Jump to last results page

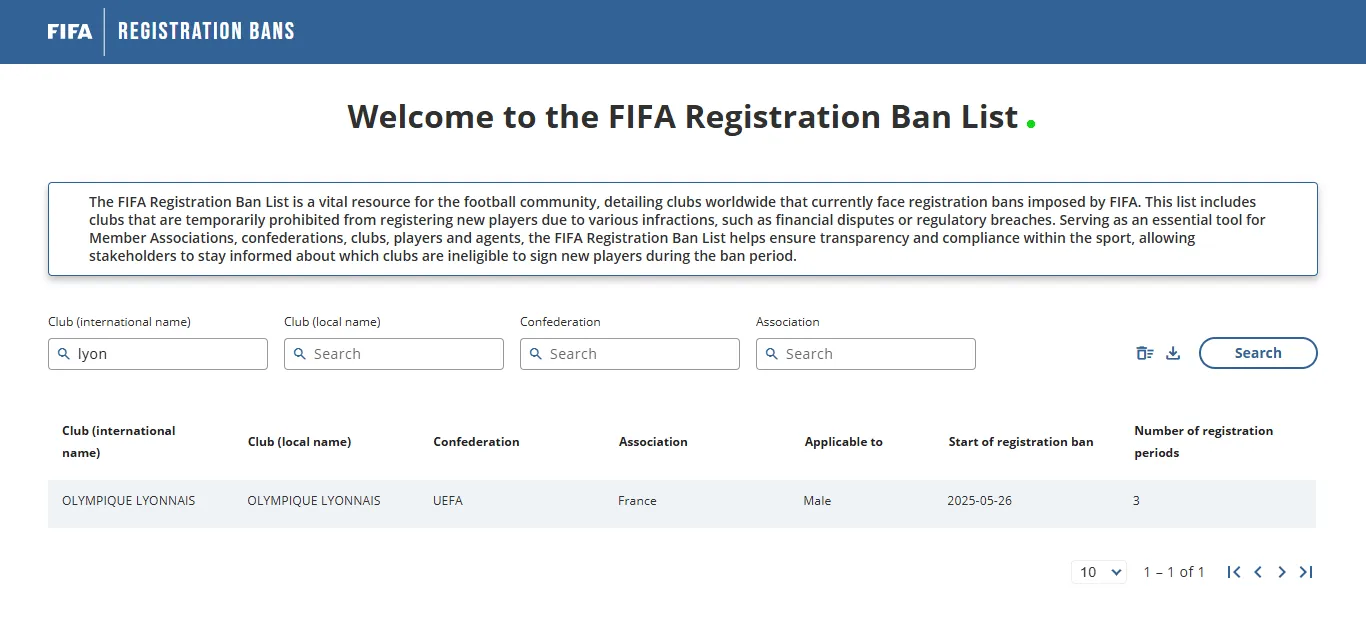point(1306,572)
